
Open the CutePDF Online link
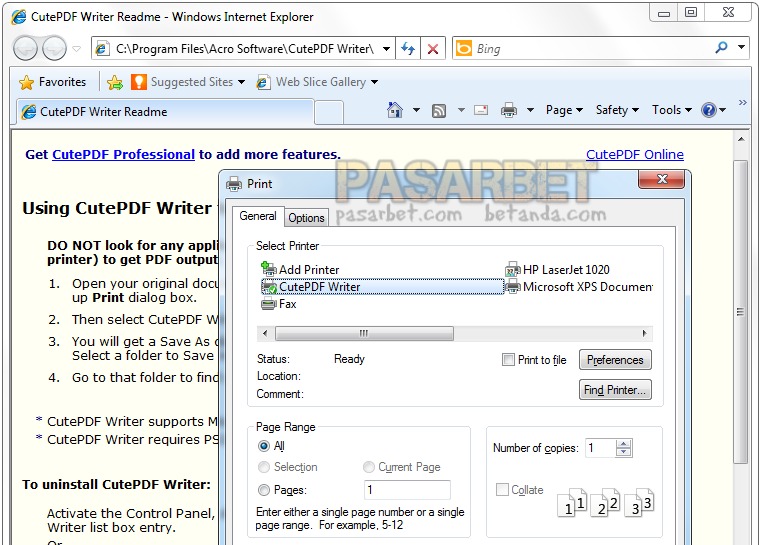[x=635, y=154]
